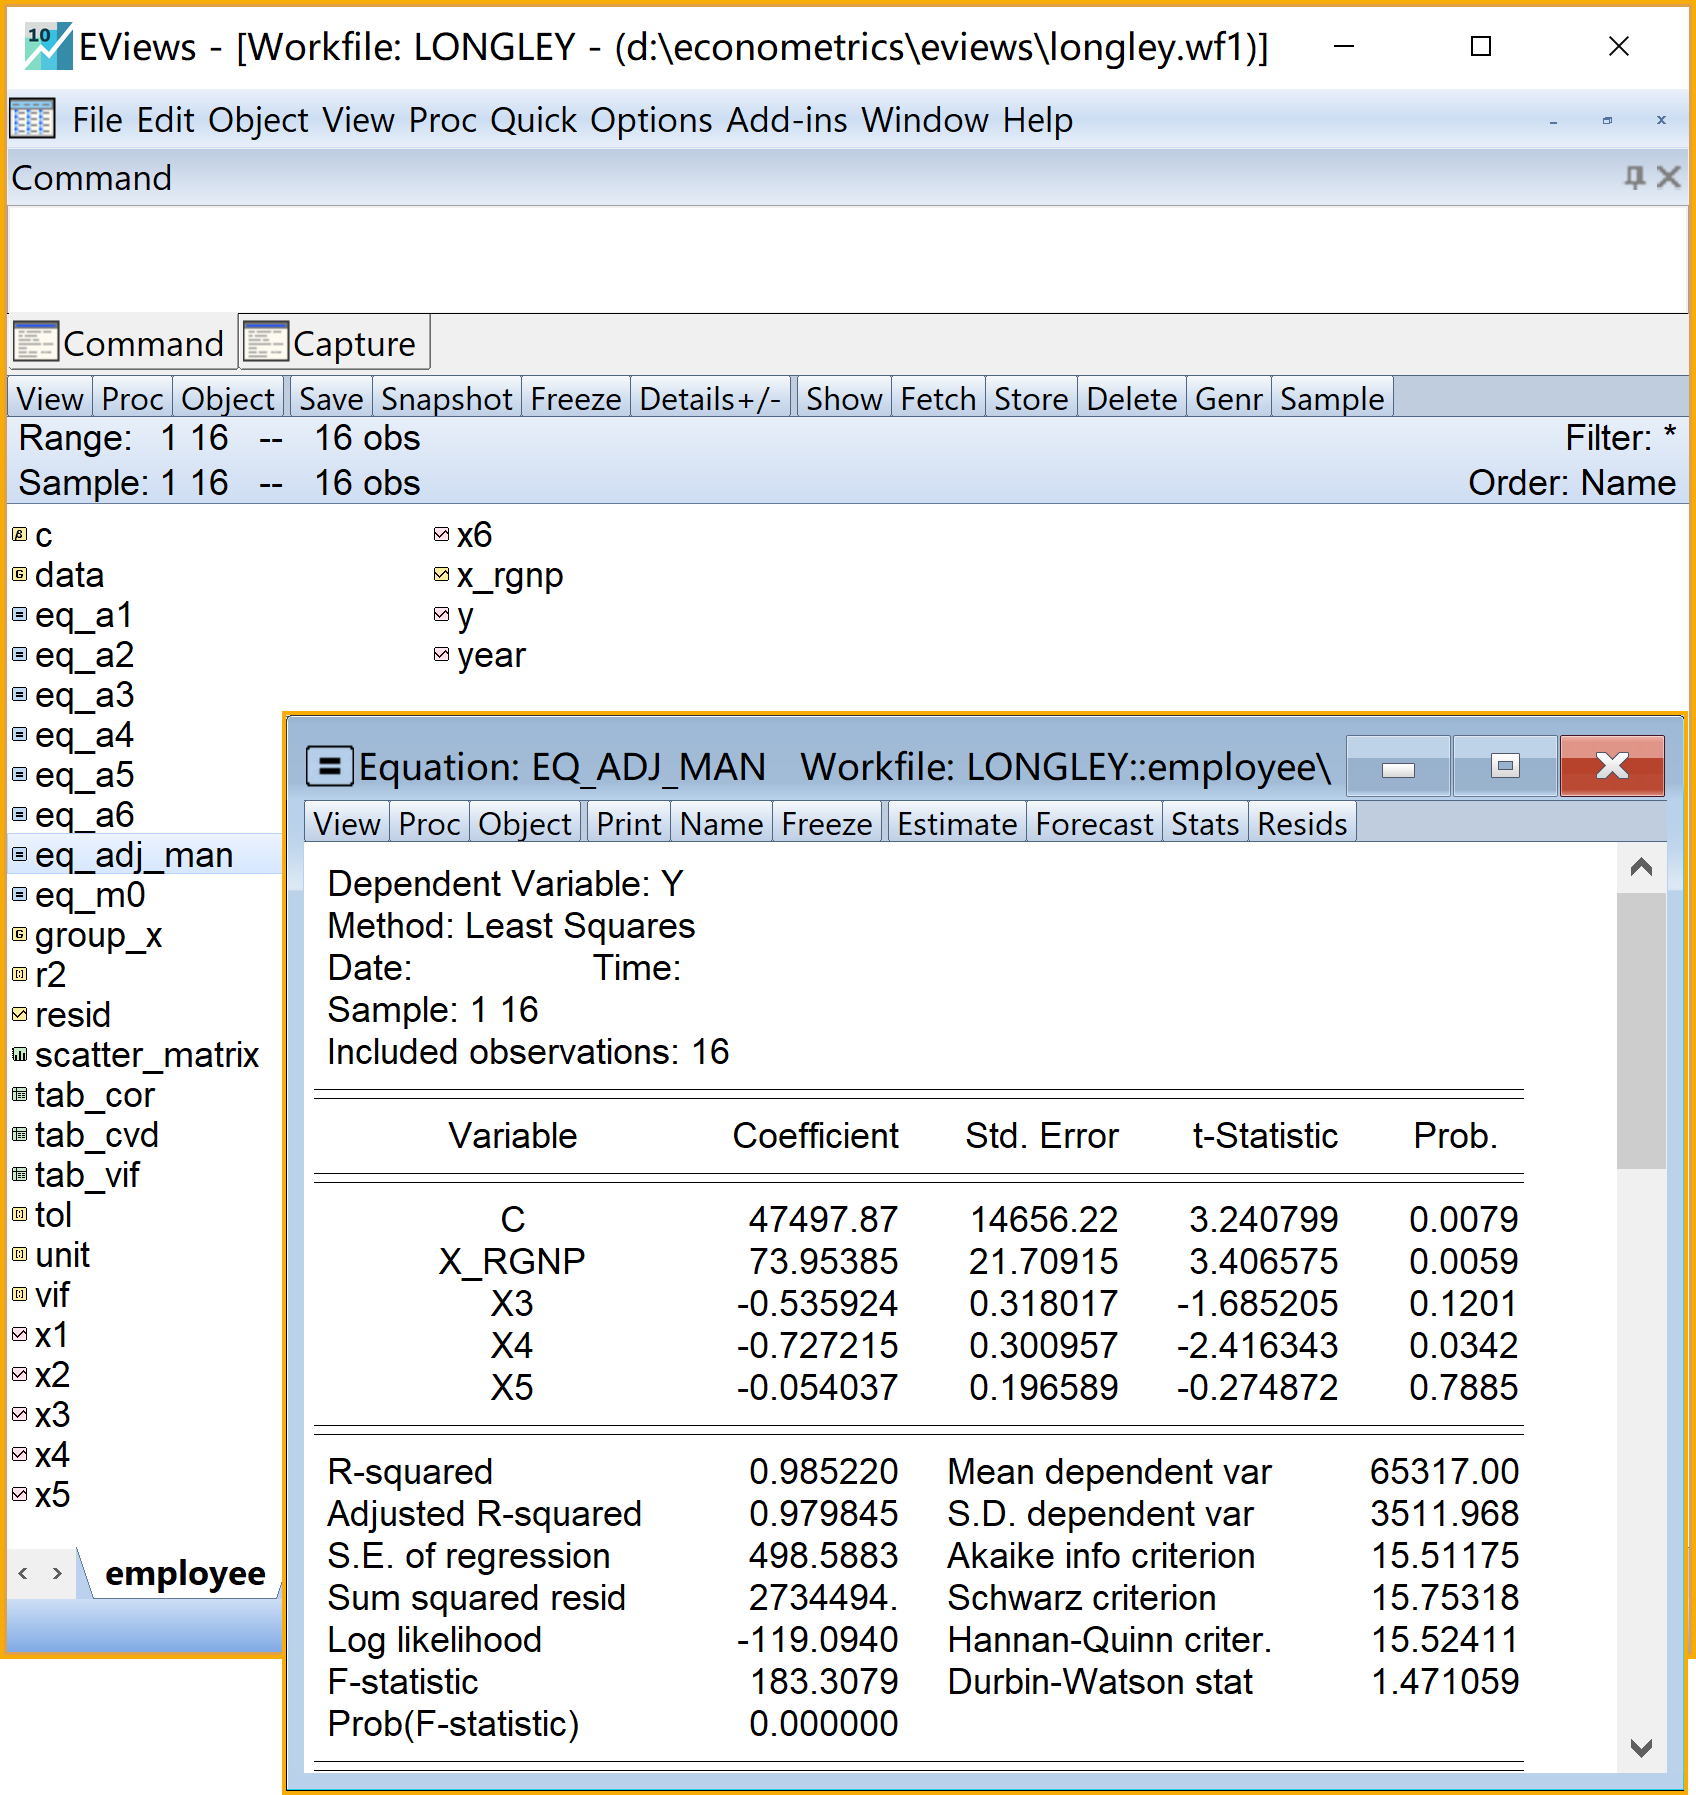Open the eq_adj_man equation object icon
1696x1795 pixels.
19,855
